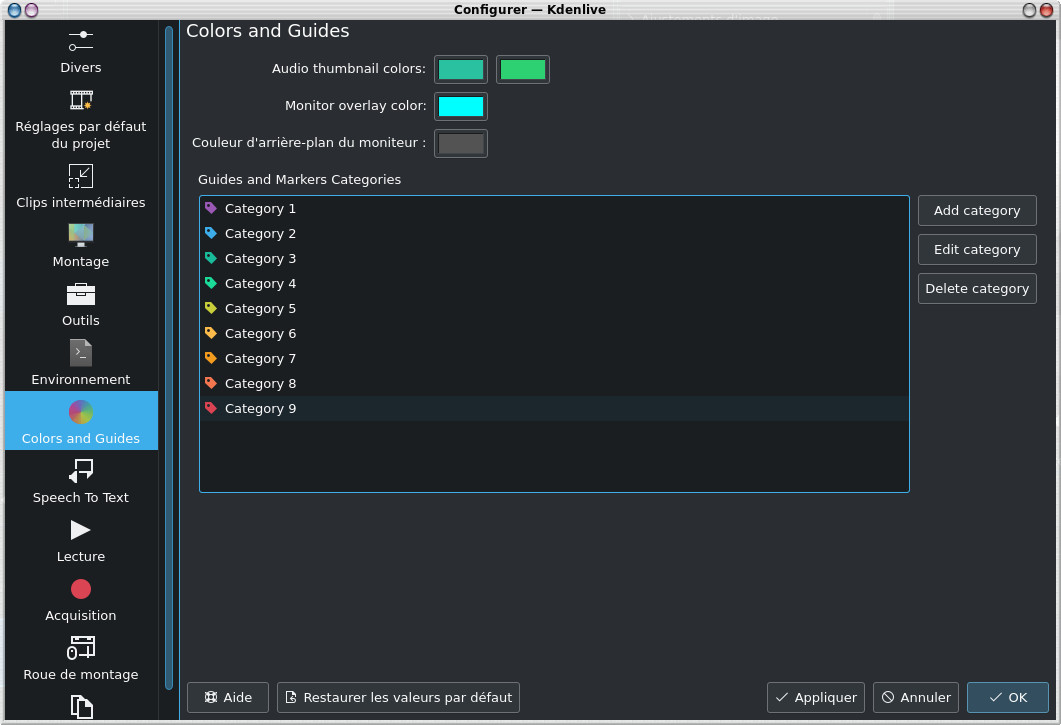Open Réglages par défaut du projet icon

coord(81,100)
